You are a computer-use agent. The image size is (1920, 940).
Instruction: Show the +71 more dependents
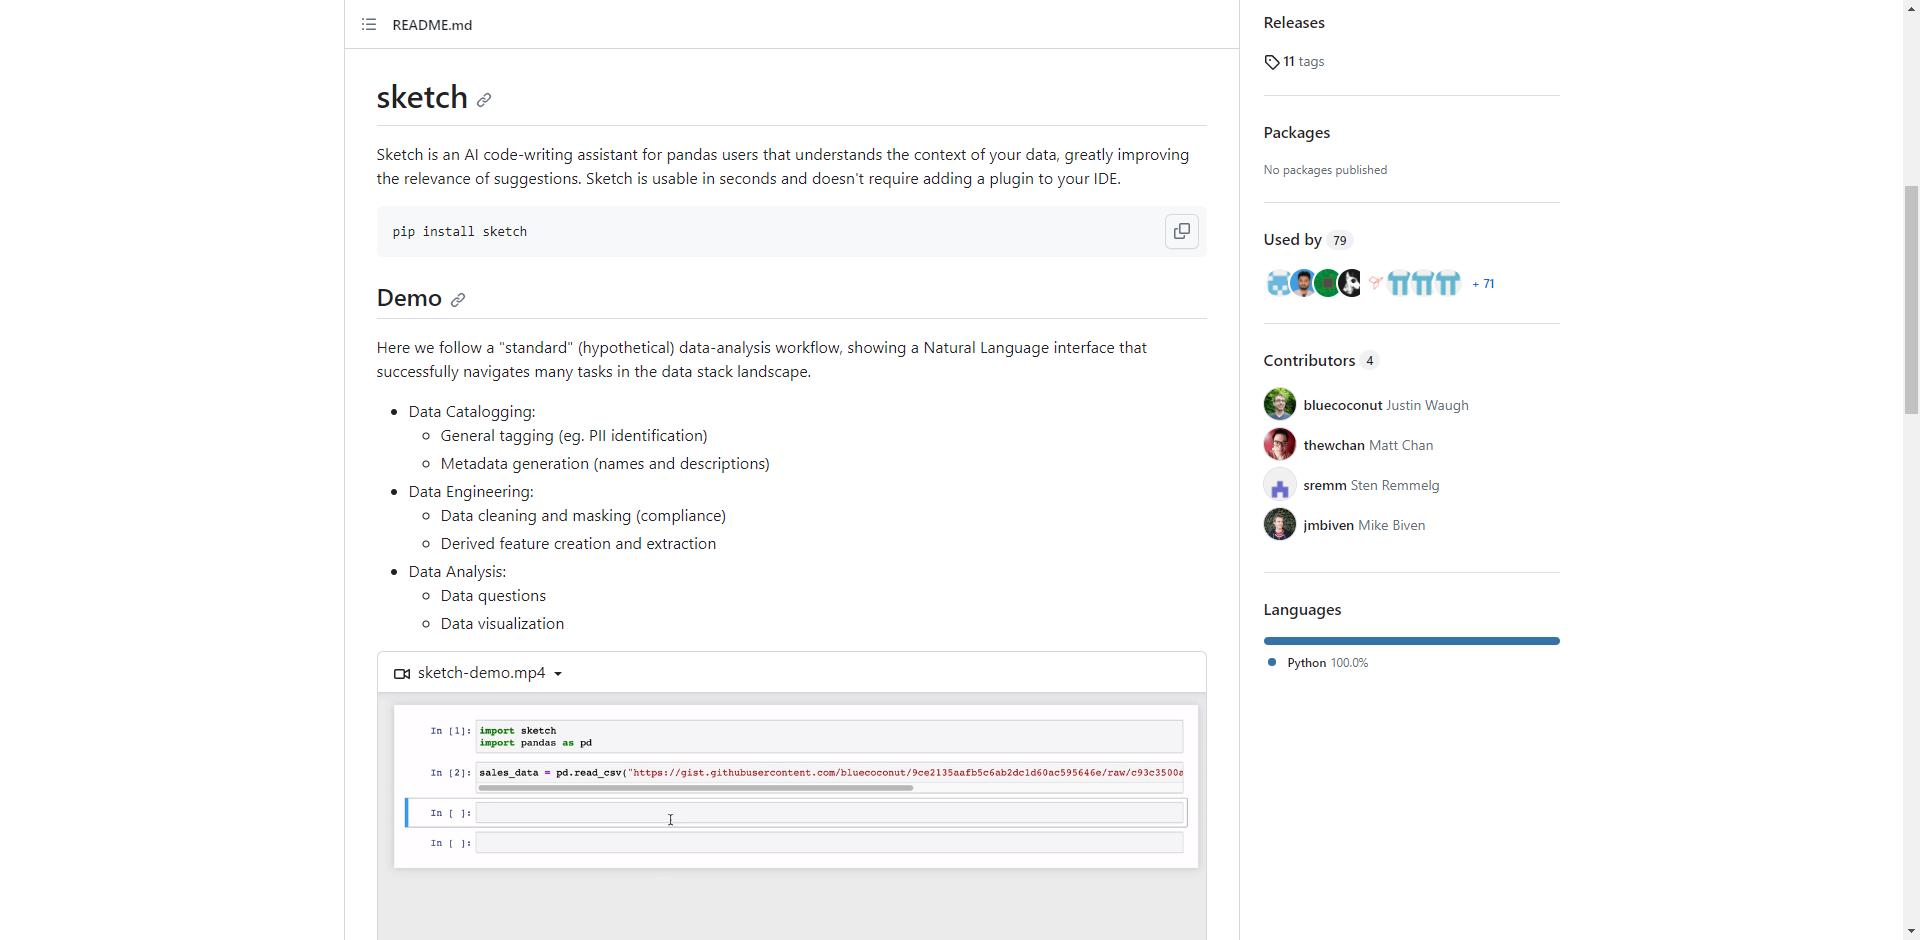coord(1483,284)
